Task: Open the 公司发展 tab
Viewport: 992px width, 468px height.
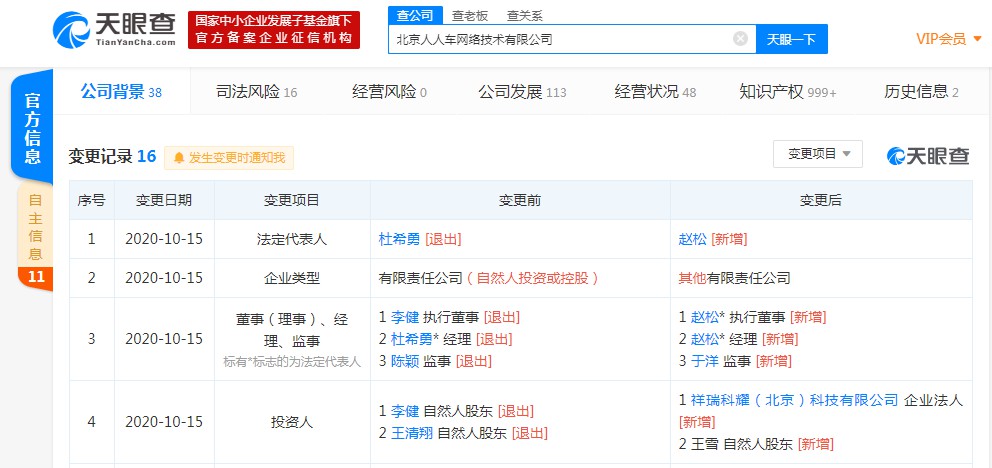Action: coord(522,92)
